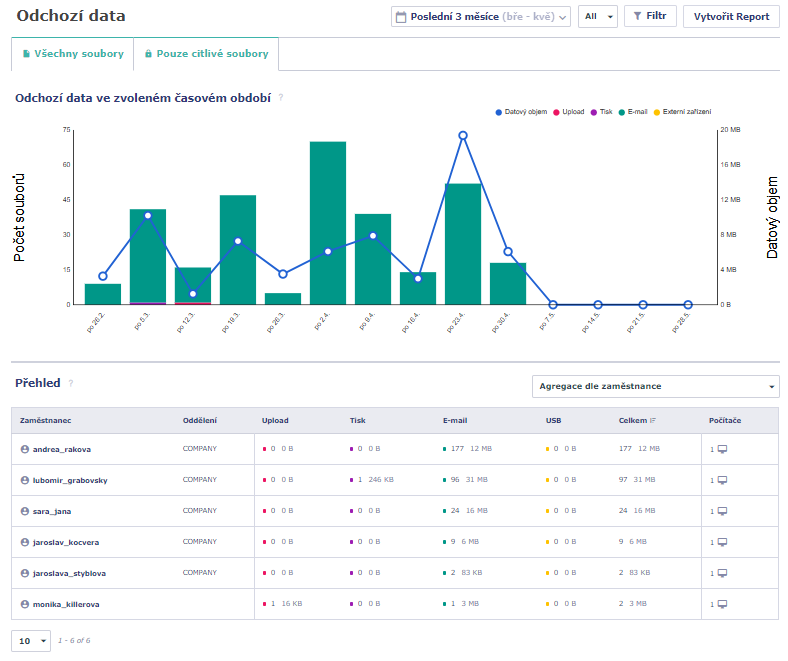Expand Agregace dle zaměstnance dropdown
Screen dimensions: 788x661
click(x=656, y=387)
